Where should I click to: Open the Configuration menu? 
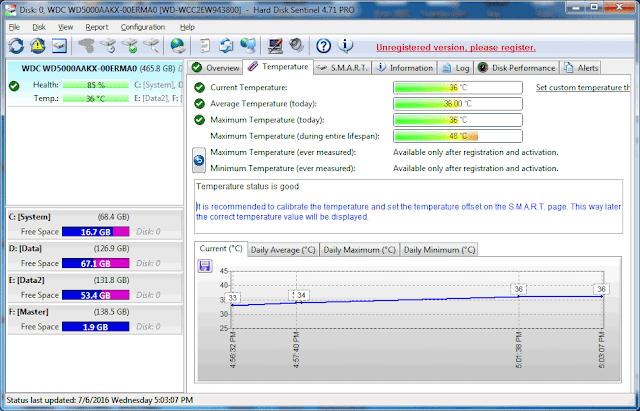coord(143,27)
